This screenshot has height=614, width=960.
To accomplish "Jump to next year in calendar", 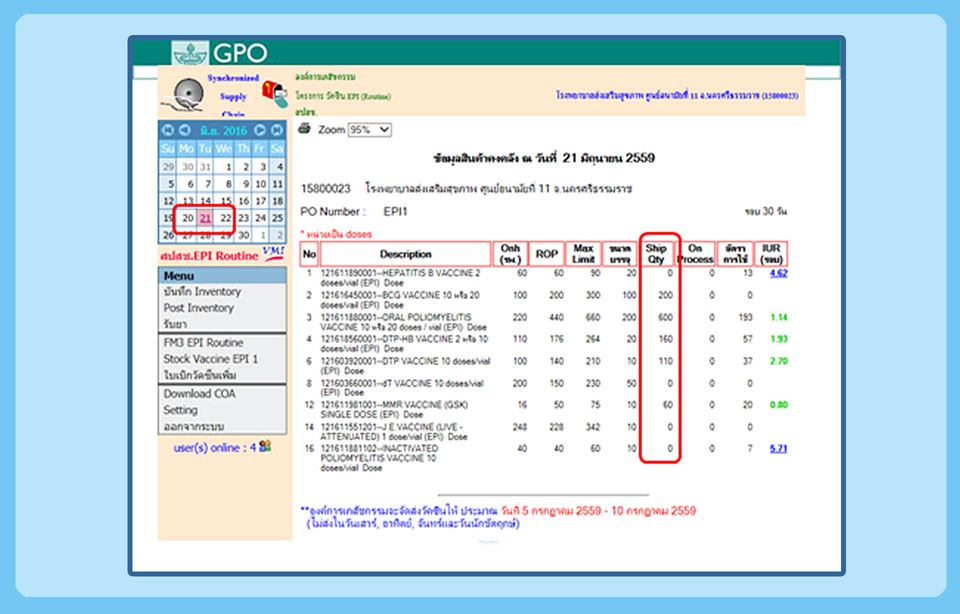I will pyautogui.click(x=277, y=130).
